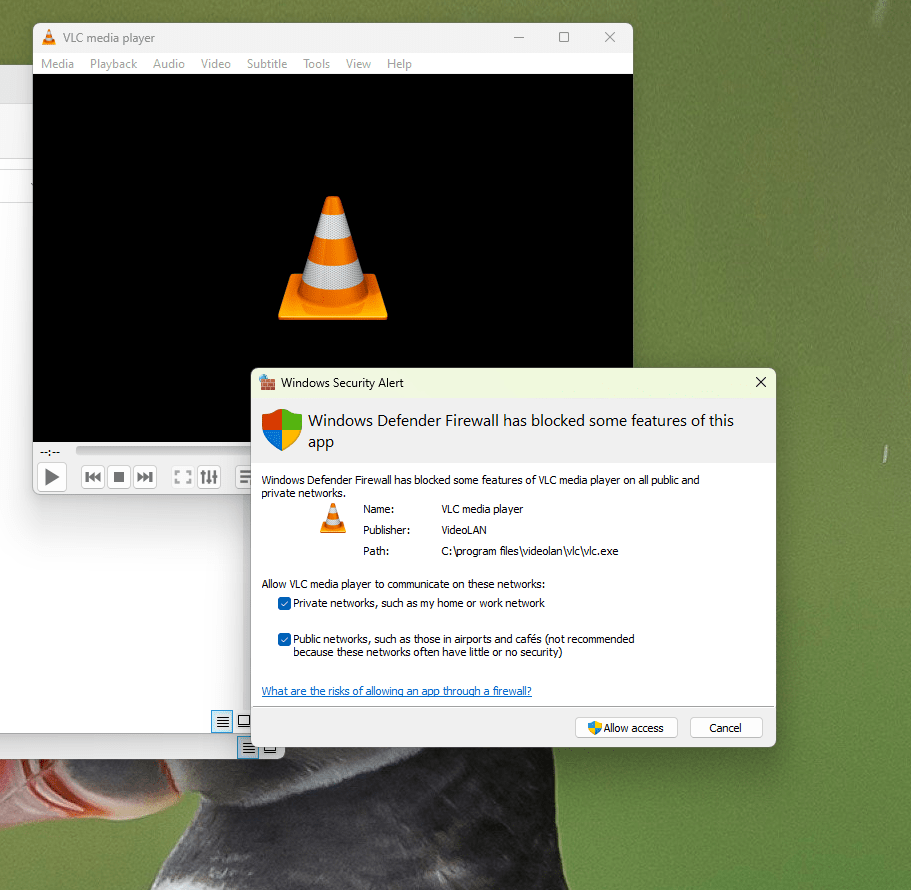Viewport: 911px width, 890px height.
Task: Click the VLC cone icon in alert details
Action: click(333, 519)
